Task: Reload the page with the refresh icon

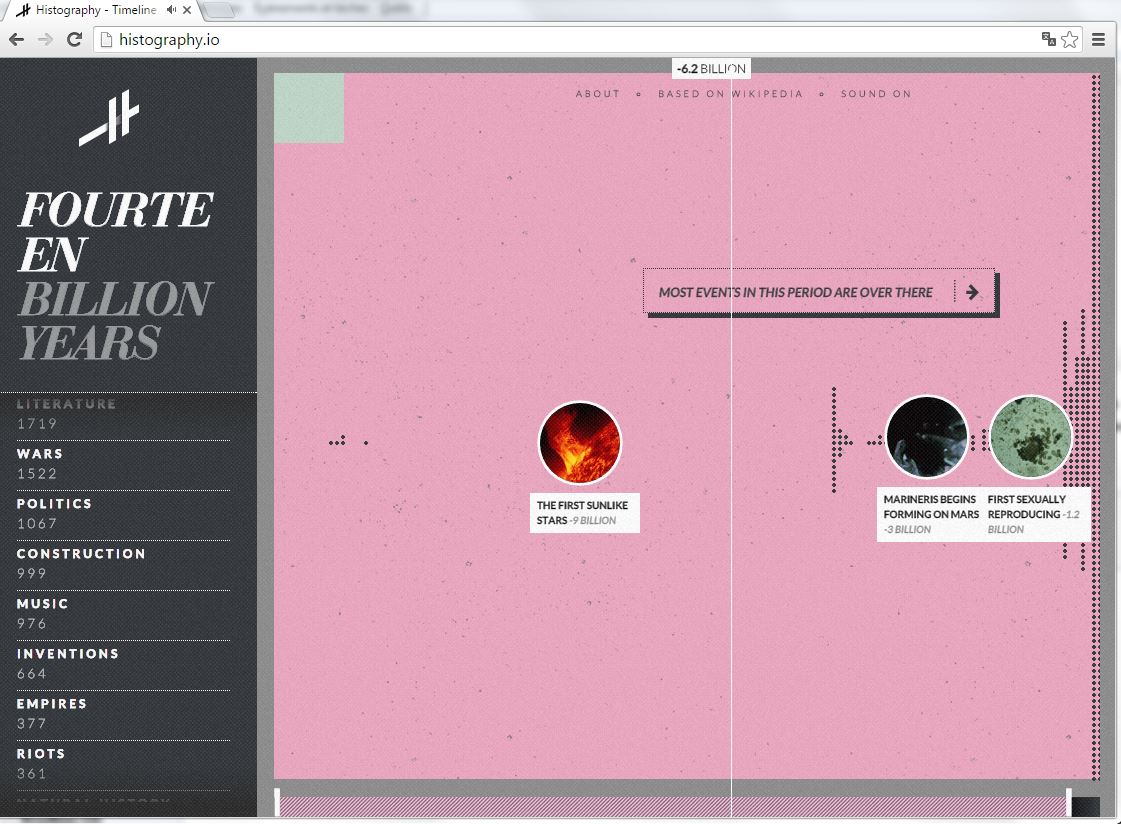Action: click(74, 40)
